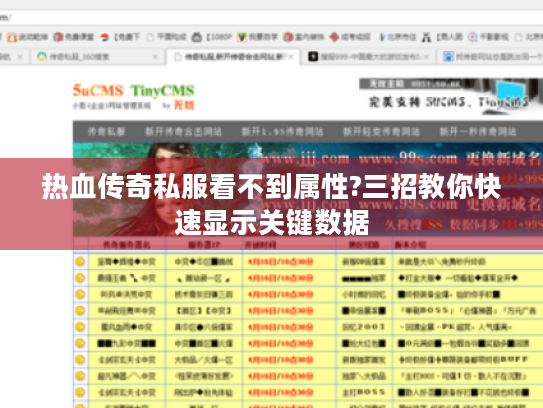
Task: Open the 北京市住 bookmark blue icon
Action: click(x=382, y=37)
